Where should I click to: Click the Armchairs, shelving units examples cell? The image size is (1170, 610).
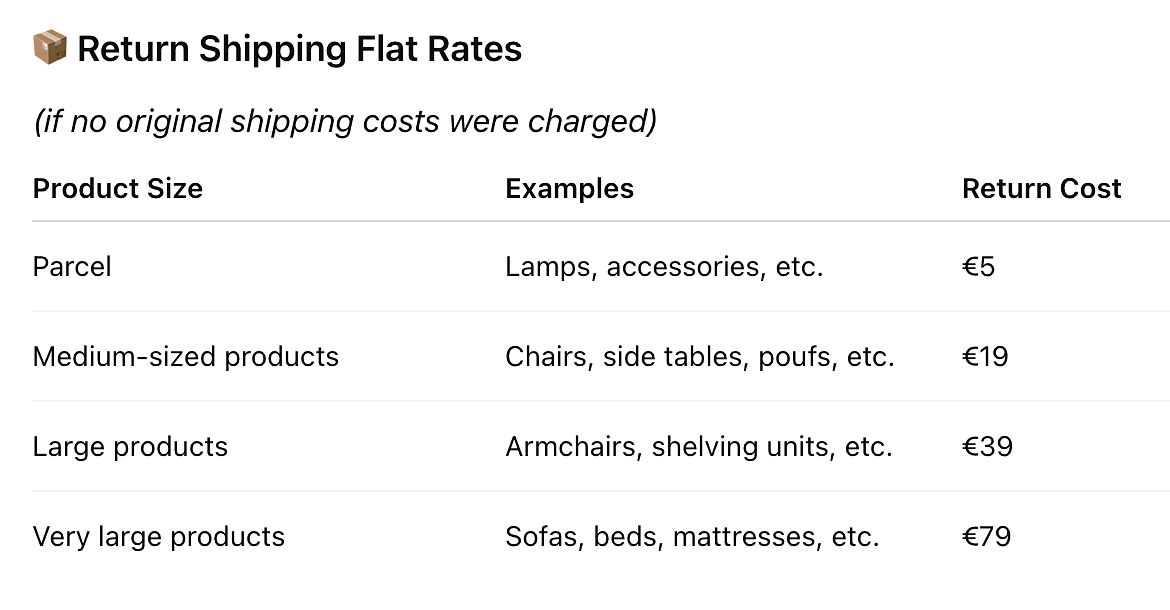point(699,447)
